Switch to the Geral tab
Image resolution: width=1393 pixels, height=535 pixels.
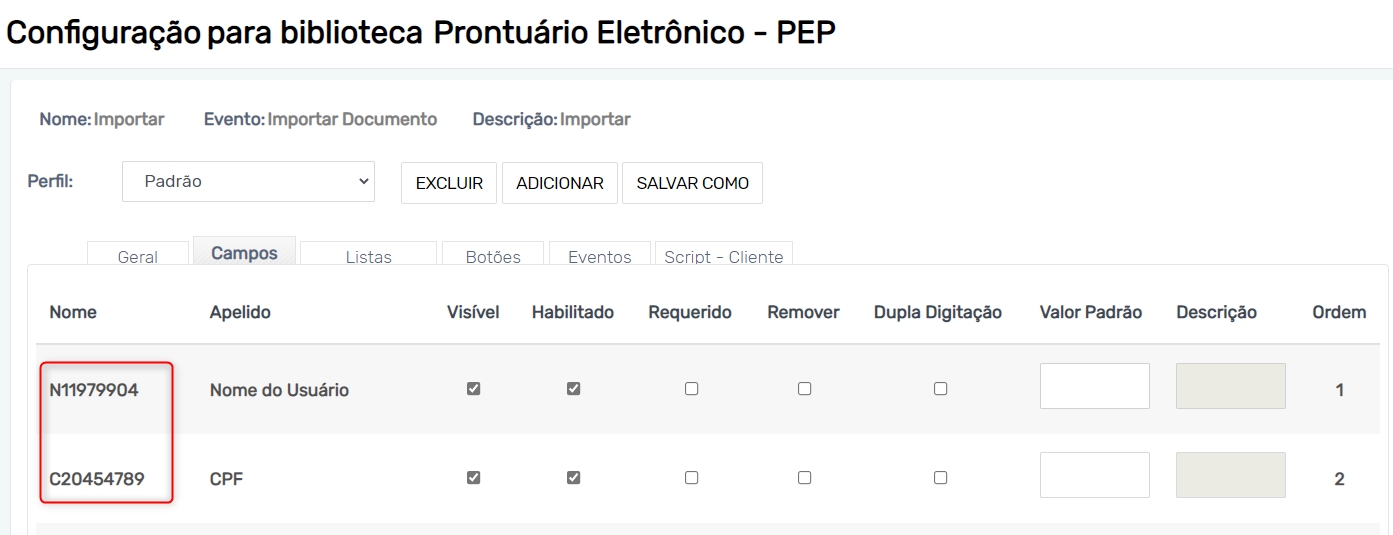pos(138,256)
